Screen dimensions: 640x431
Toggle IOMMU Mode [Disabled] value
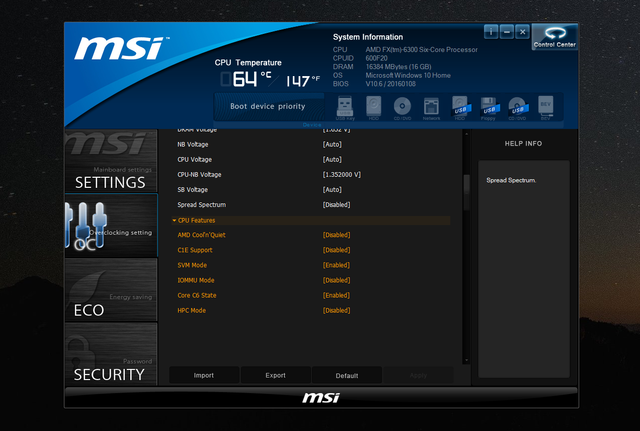pos(337,280)
